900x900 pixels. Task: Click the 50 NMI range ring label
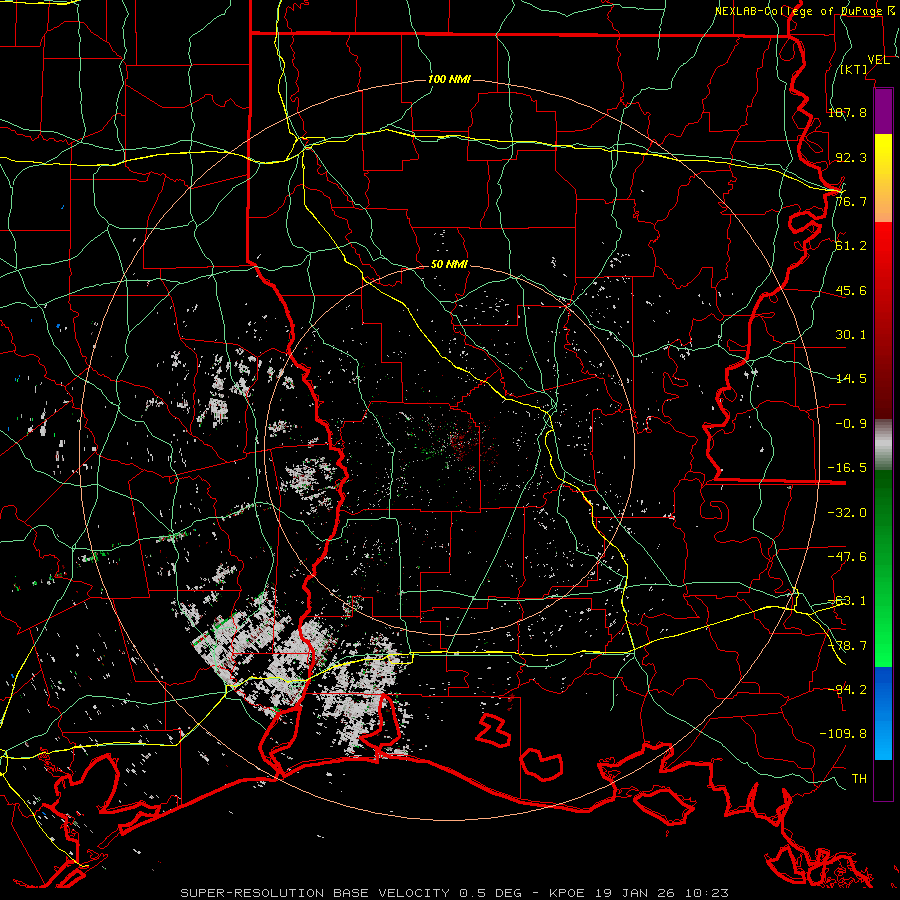pyautogui.click(x=449, y=265)
